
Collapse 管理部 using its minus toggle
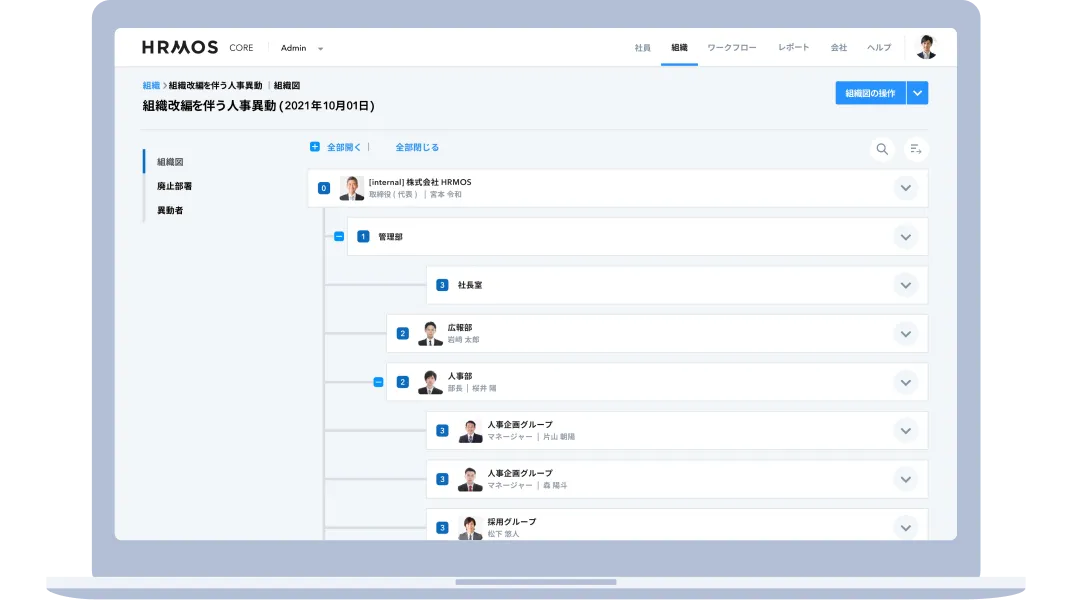coord(338,236)
